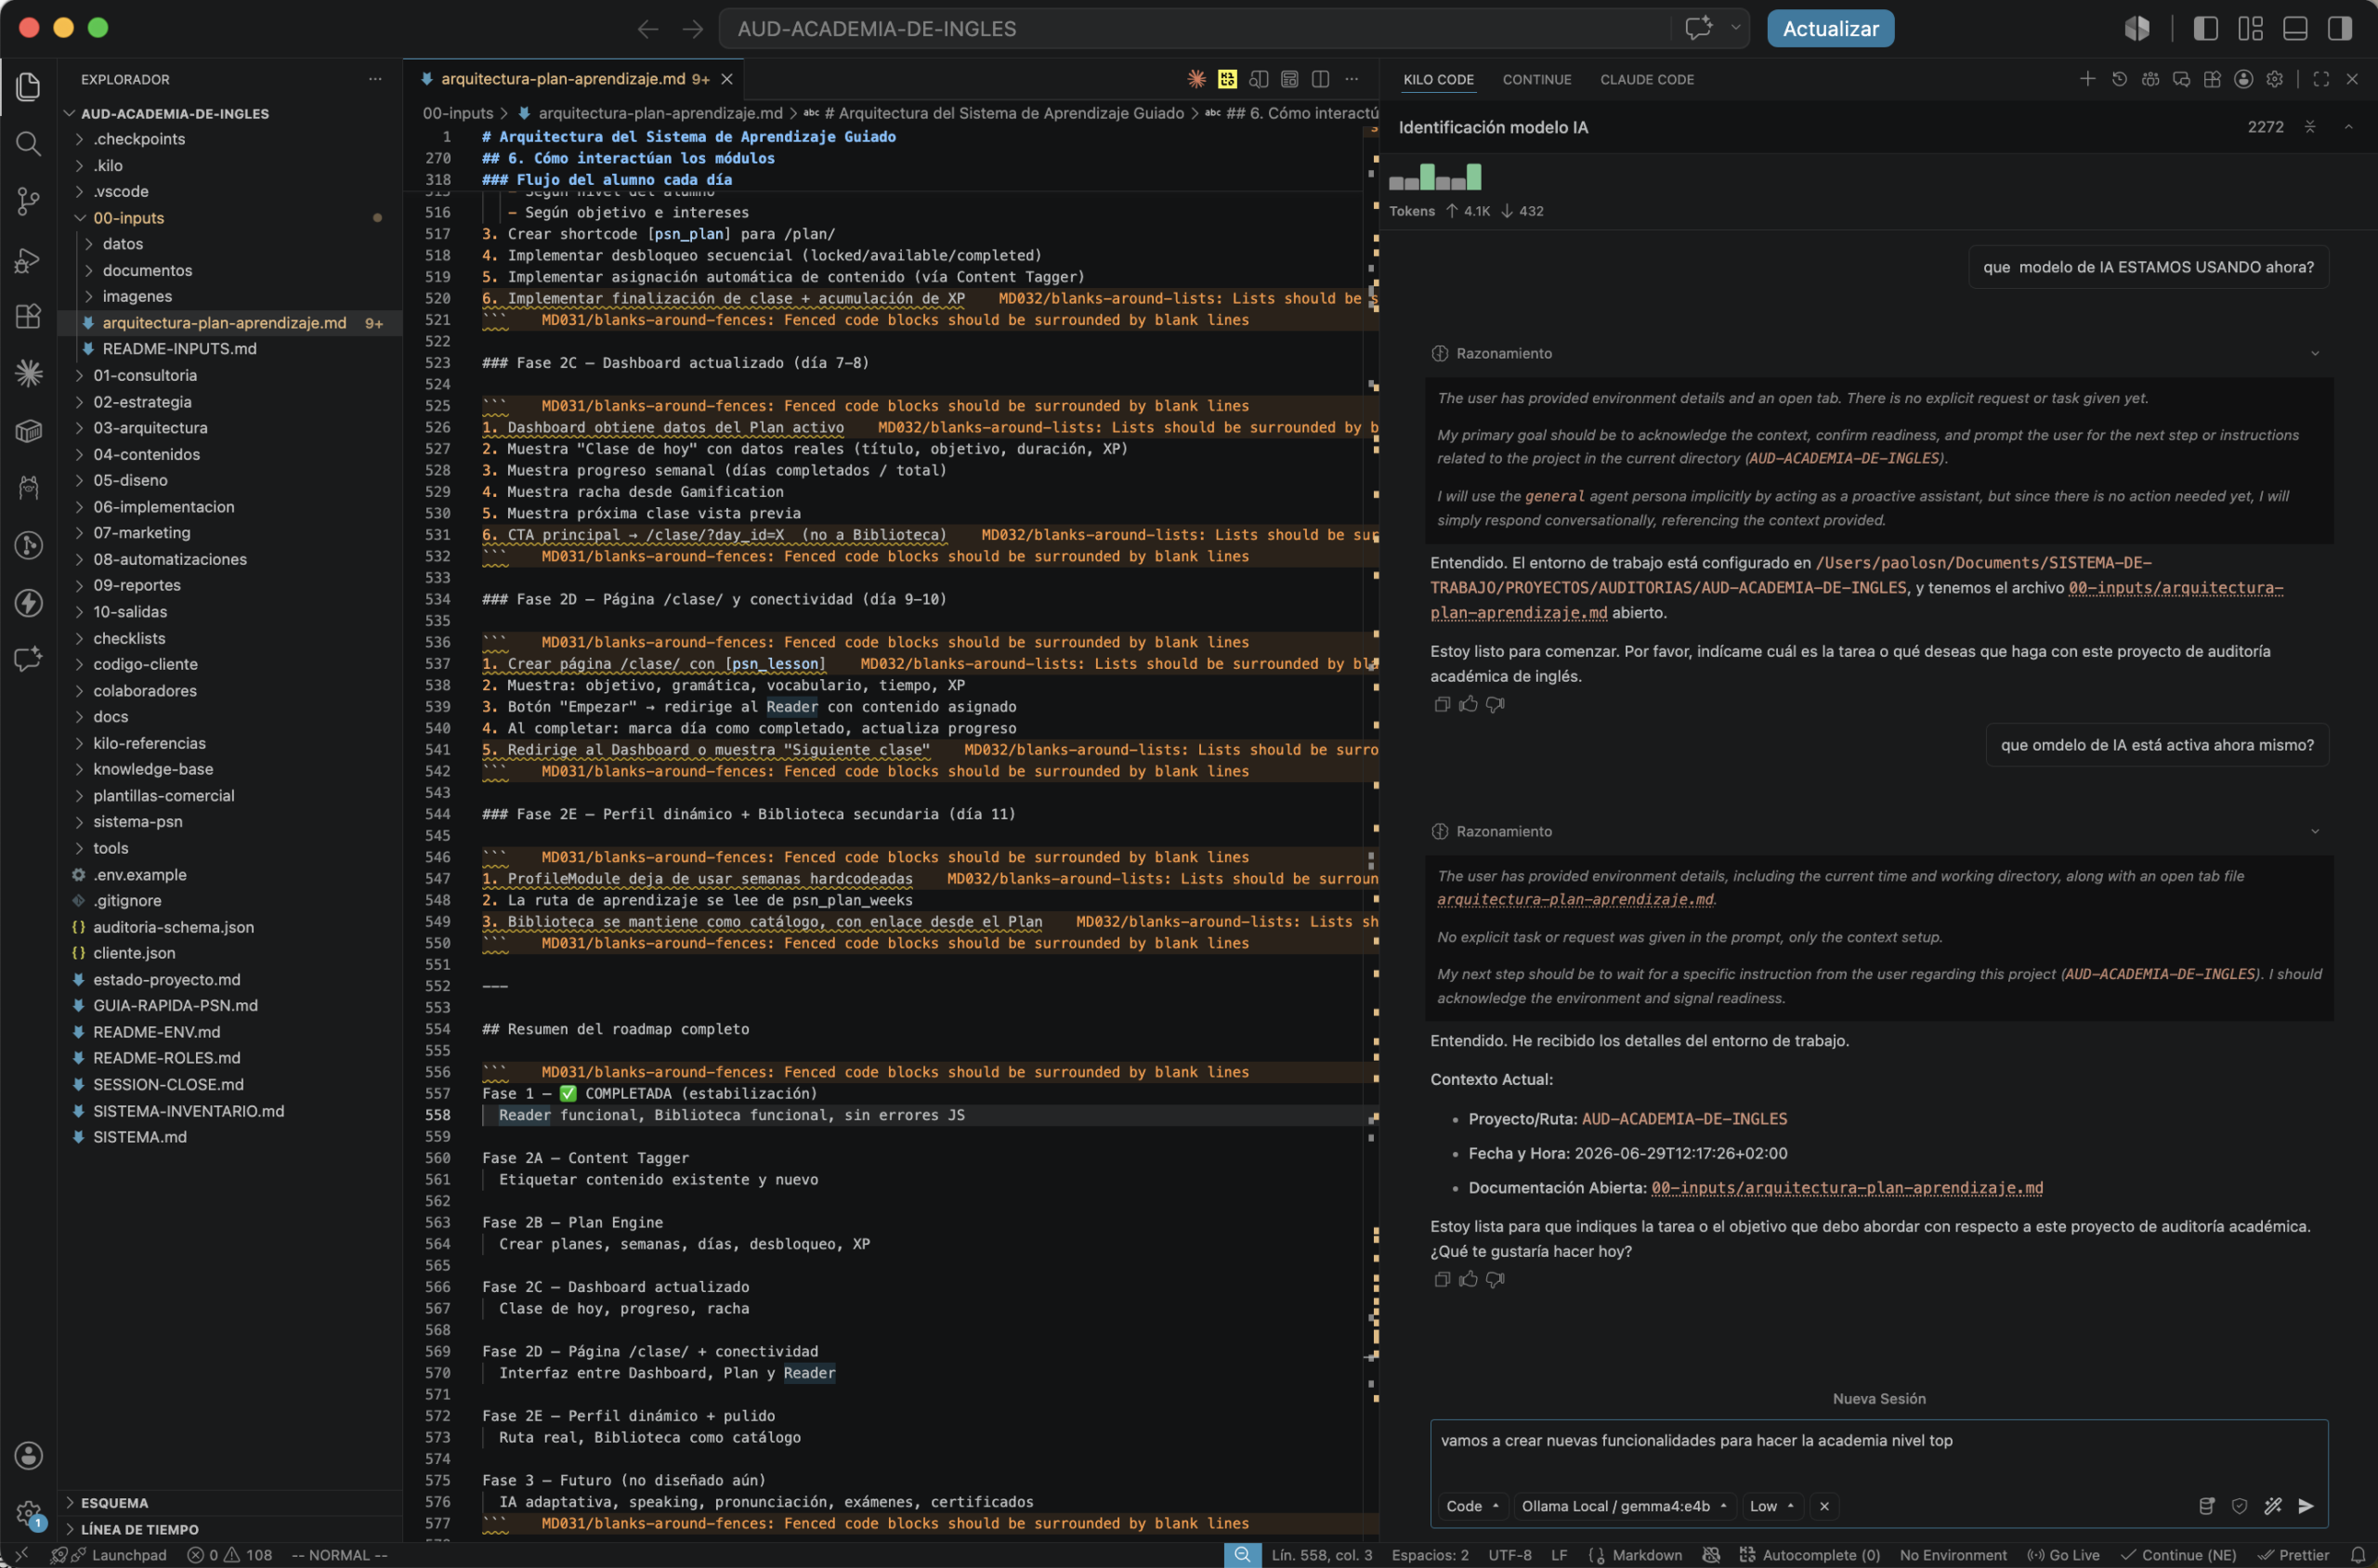Switch to CLAUDE CODE tab
The height and width of the screenshot is (1568, 2378).
pos(1646,79)
